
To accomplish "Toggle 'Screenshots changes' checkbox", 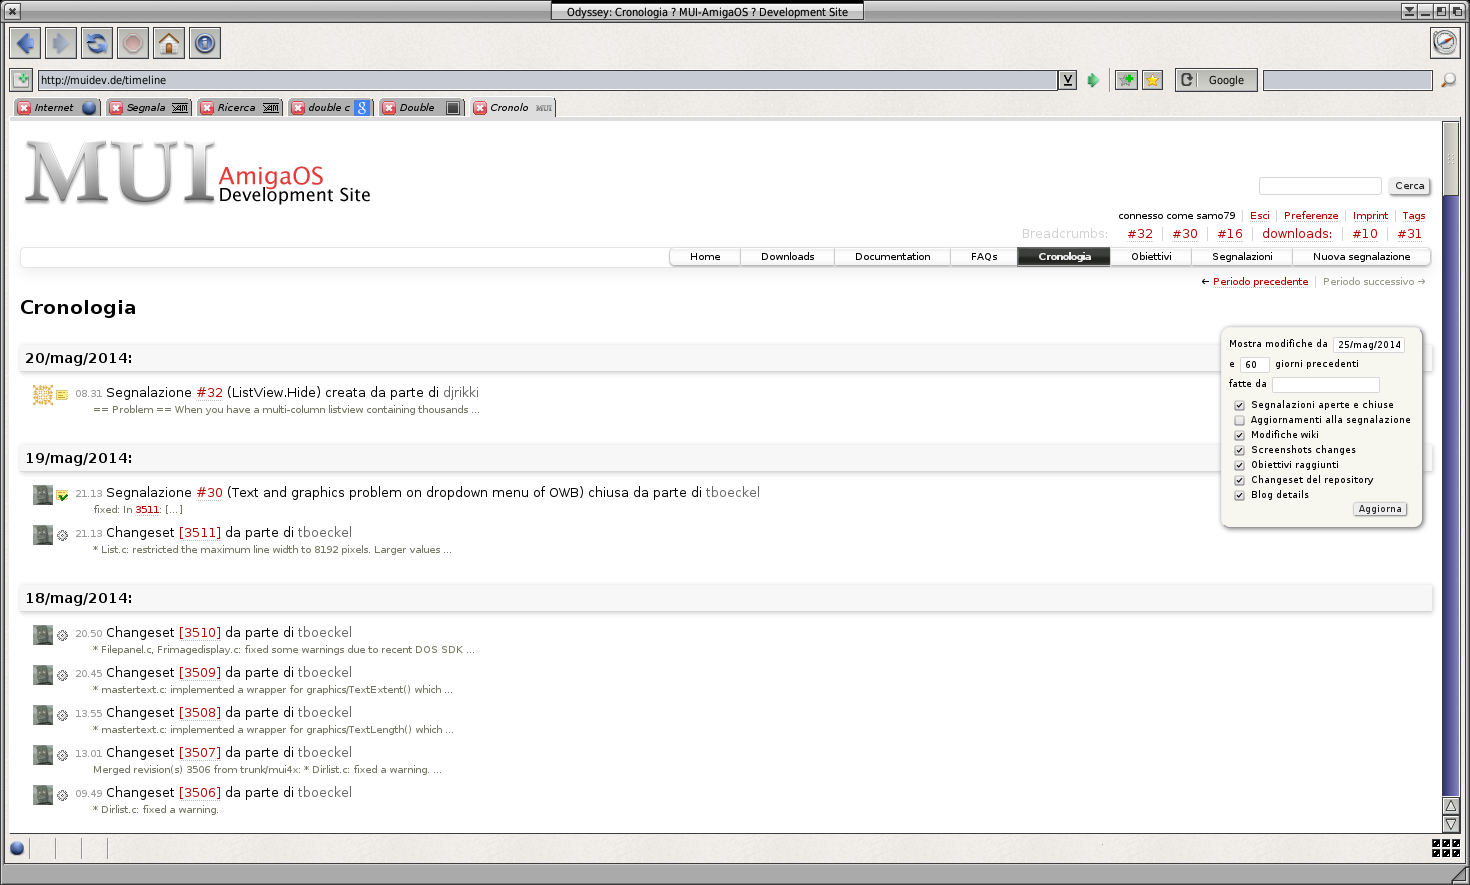I will click(1239, 450).
